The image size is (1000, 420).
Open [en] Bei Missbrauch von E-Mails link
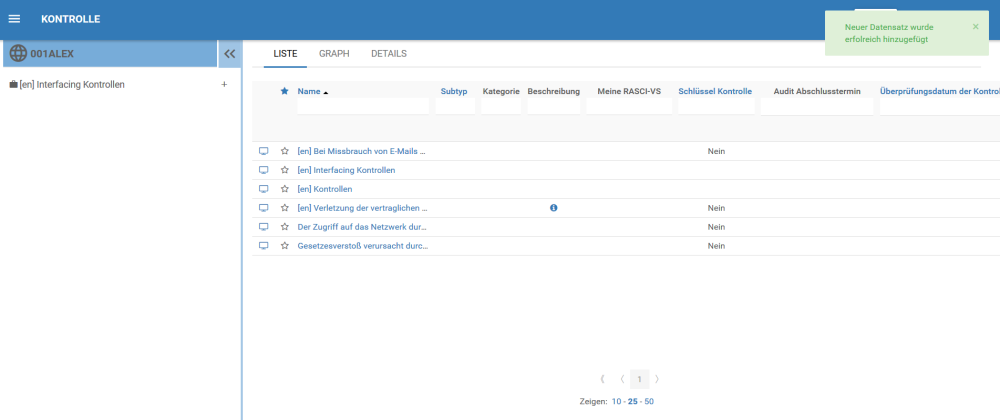[x=362, y=151]
